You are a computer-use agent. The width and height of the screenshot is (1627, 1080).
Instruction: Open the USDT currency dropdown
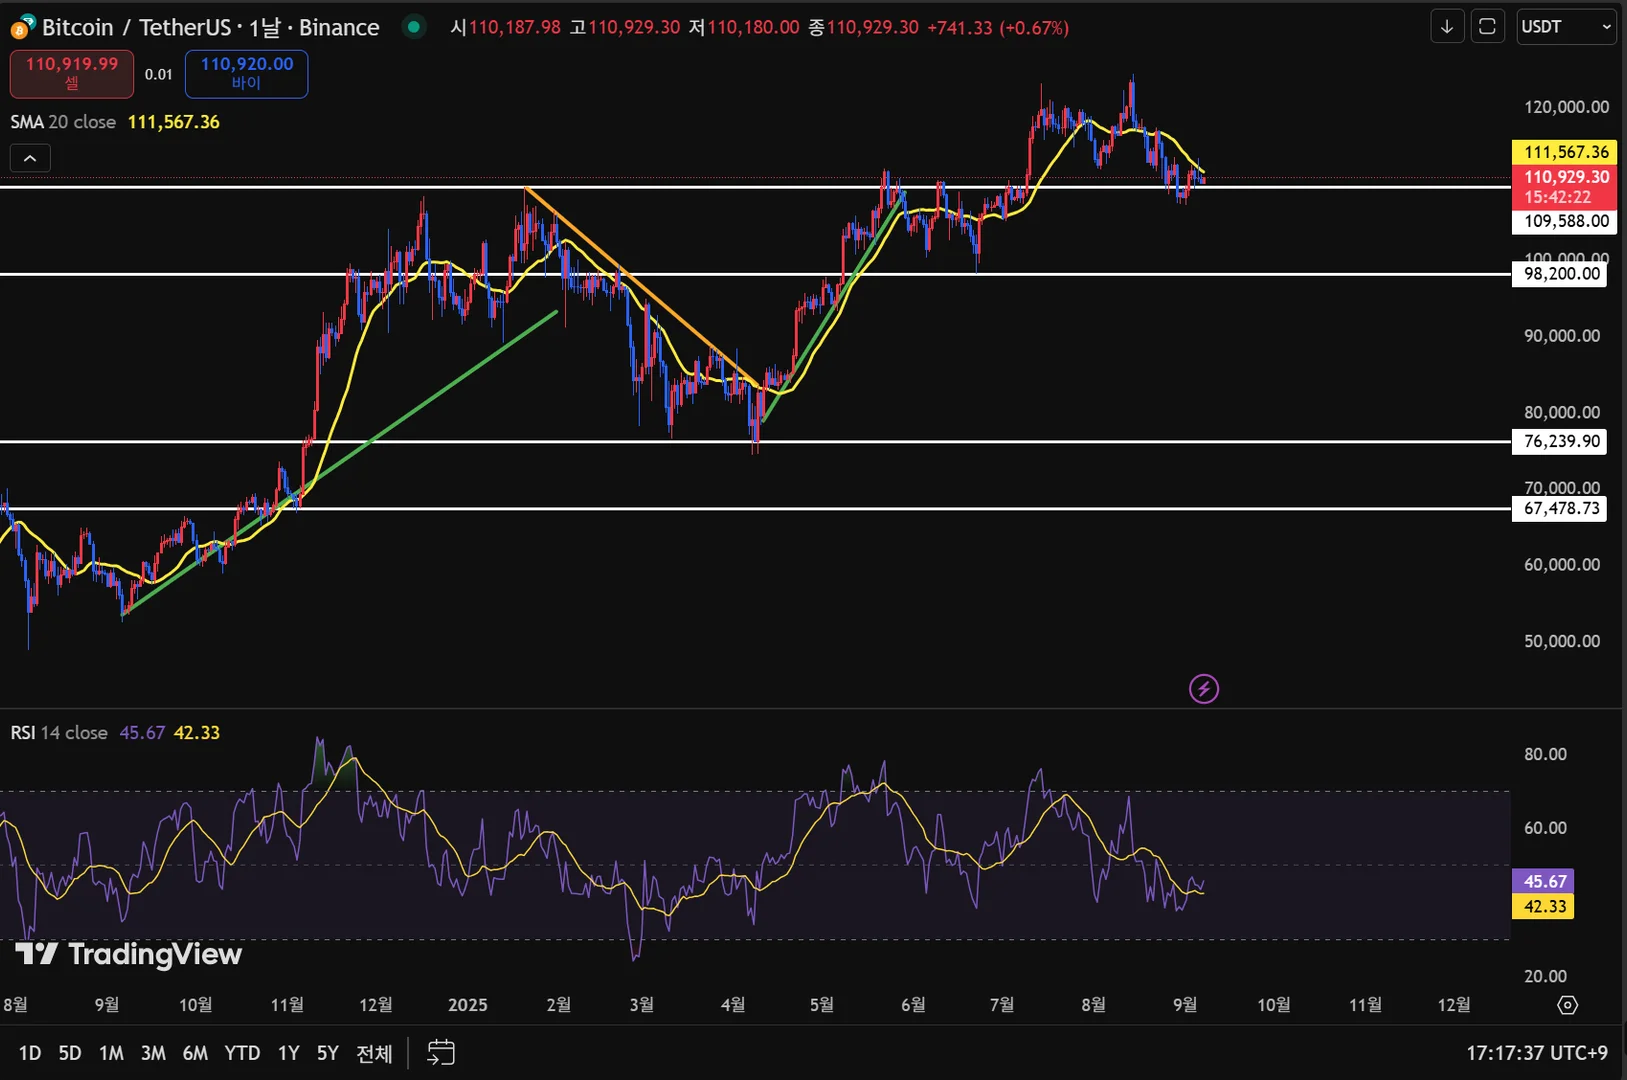(x=1566, y=27)
